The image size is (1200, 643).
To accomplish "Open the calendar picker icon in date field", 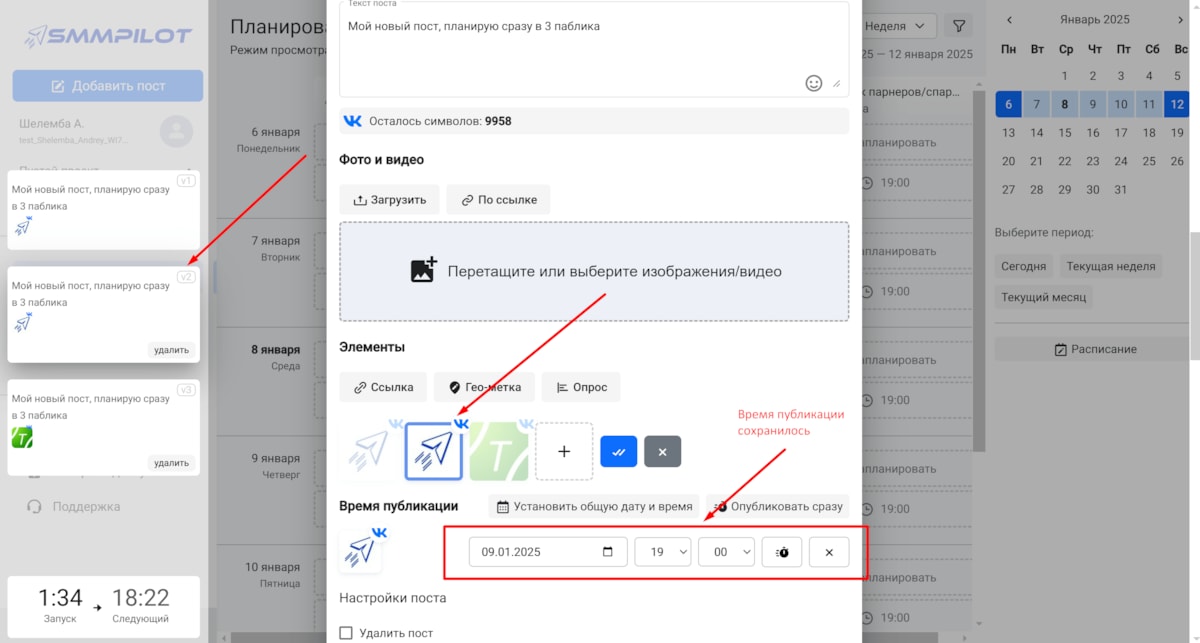I will pos(609,552).
